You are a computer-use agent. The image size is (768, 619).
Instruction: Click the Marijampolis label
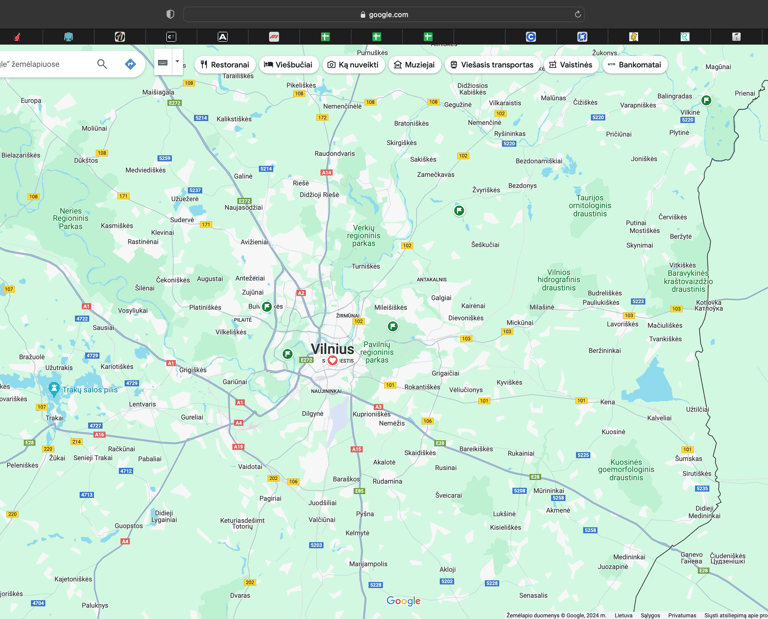click(x=368, y=564)
